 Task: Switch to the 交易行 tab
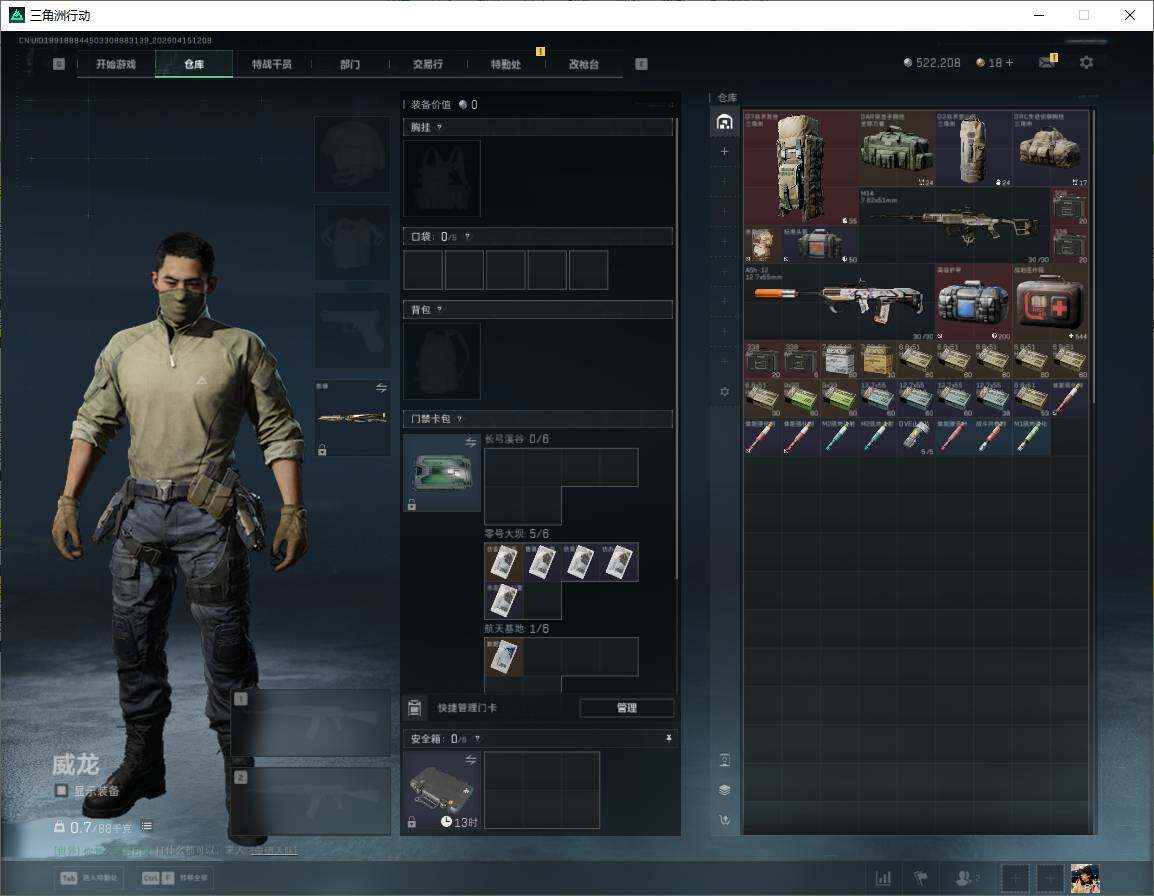tap(427, 64)
